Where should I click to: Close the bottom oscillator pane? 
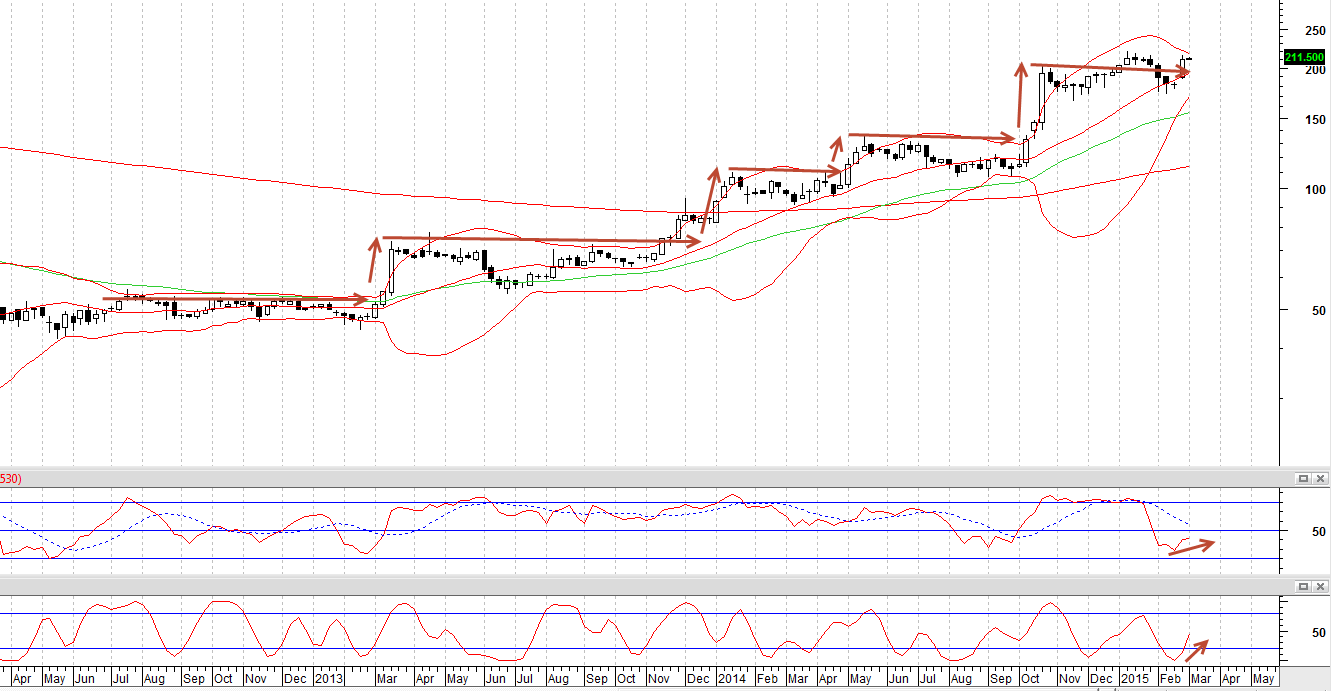(x=1320, y=586)
